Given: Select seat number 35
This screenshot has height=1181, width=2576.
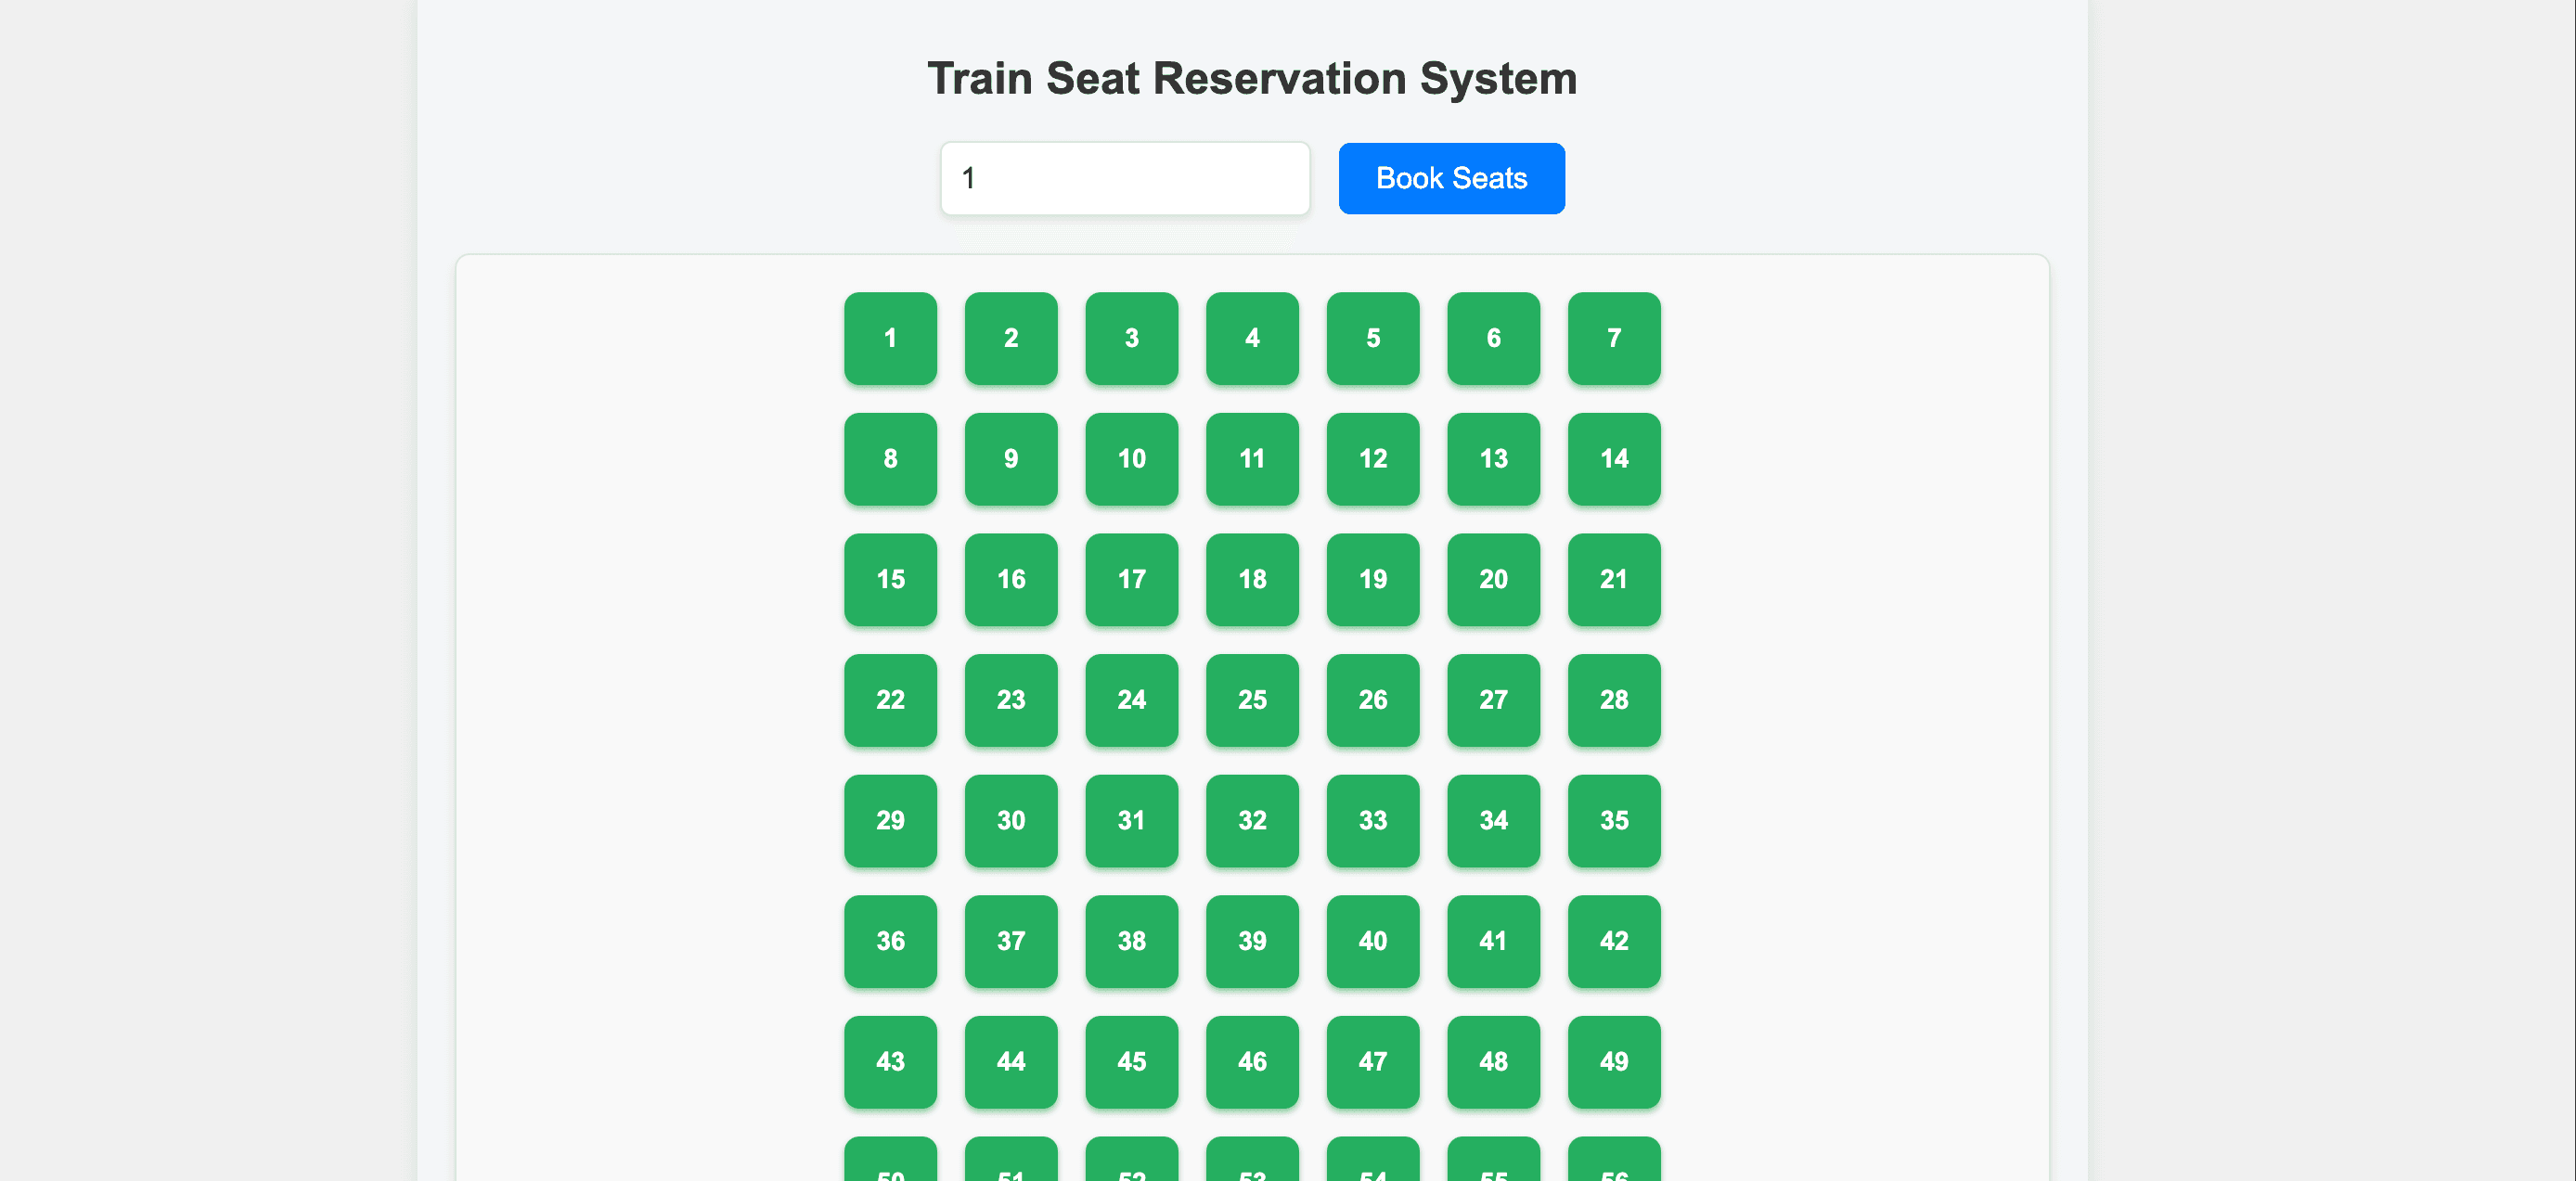Looking at the screenshot, I should pyautogui.click(x=1614, y=821).
